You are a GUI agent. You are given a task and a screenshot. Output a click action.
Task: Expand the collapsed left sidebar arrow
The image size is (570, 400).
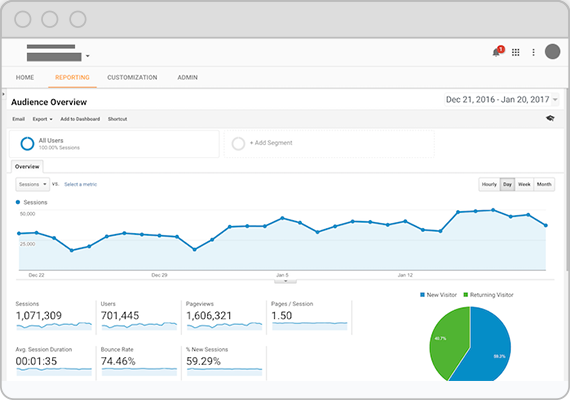coord(4,94)
